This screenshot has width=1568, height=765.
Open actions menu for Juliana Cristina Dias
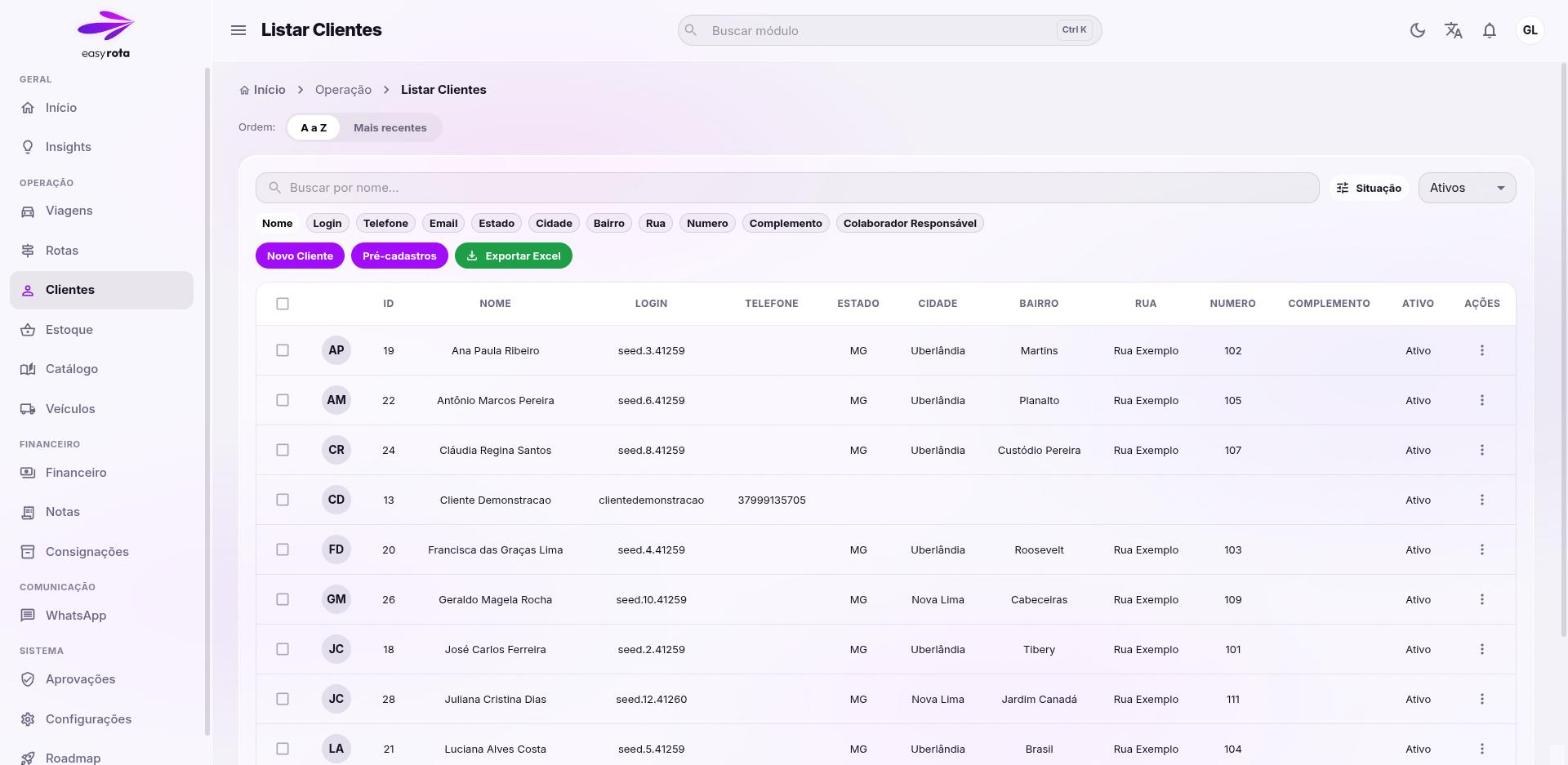[1482, 699]
